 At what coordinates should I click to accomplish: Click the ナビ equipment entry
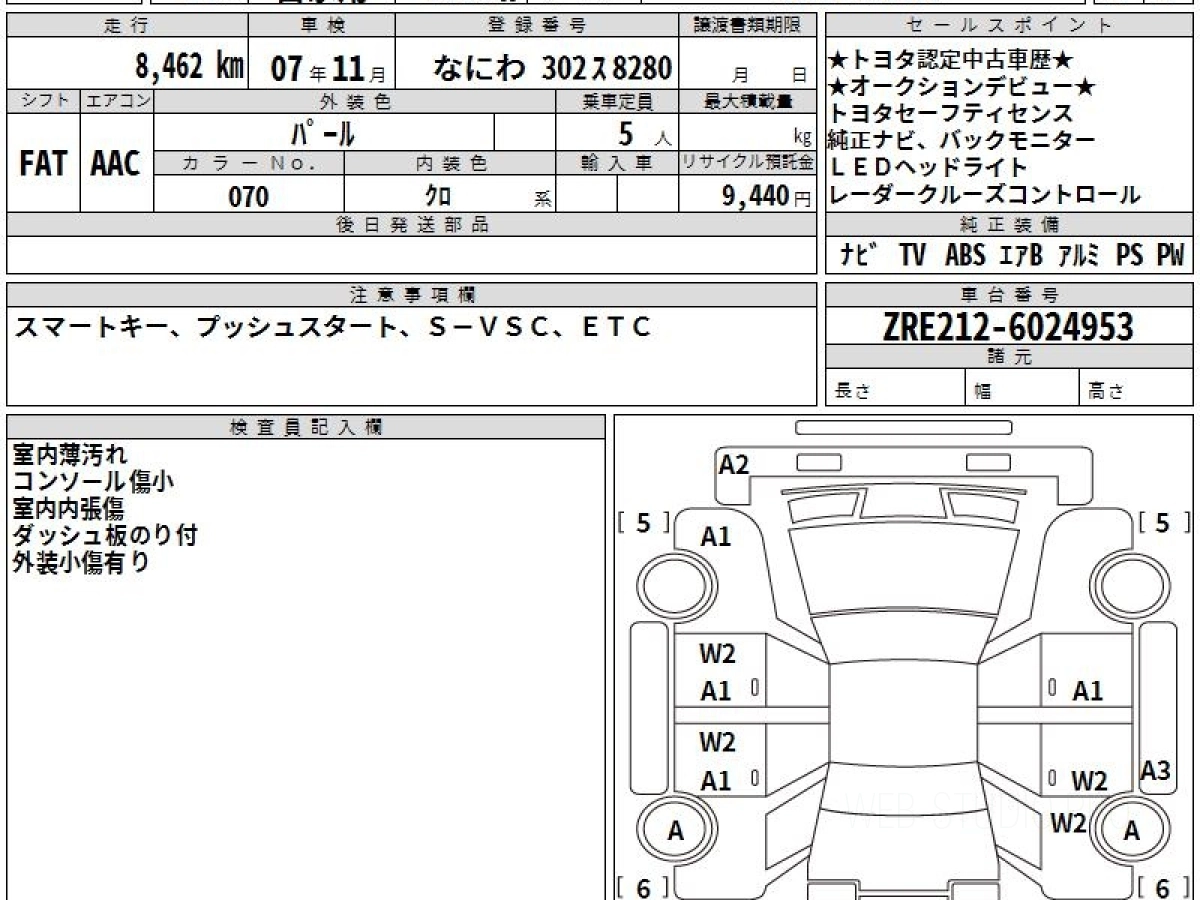point(859,255)
